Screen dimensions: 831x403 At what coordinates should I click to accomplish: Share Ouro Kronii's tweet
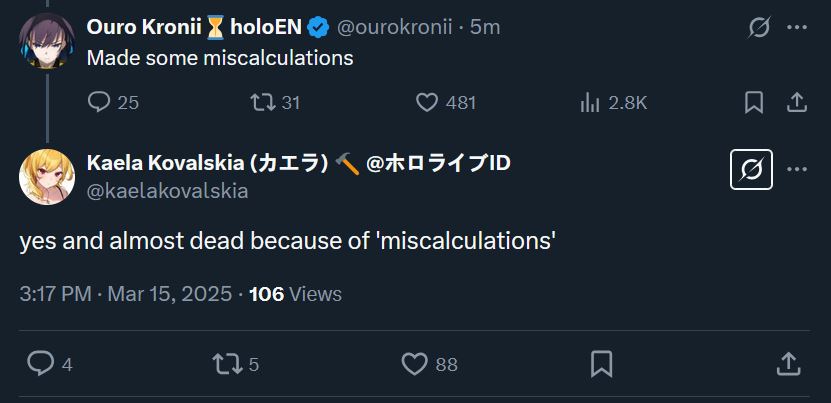click(x=797, y=102)
